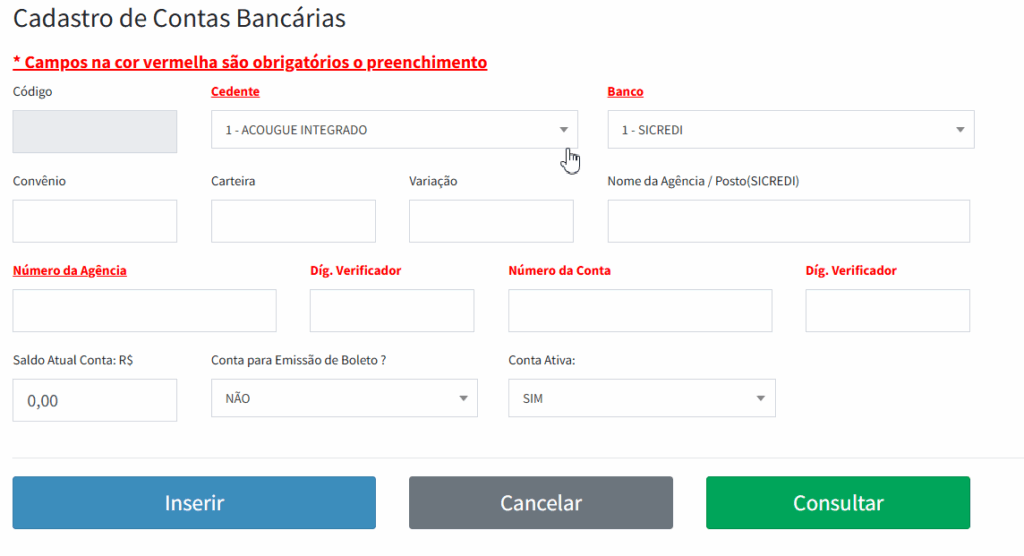Screen dimensions: 1024x556
Task: Expand the Conta Ativa dropdown
Action: tap(641, 398)
